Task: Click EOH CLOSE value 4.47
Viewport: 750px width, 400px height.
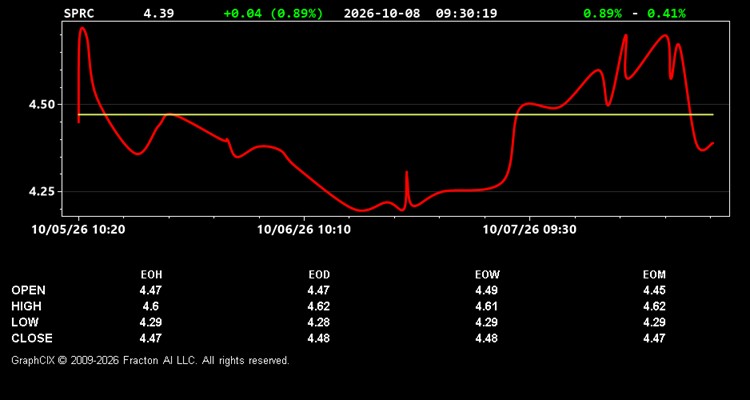Action: (151, 338)
